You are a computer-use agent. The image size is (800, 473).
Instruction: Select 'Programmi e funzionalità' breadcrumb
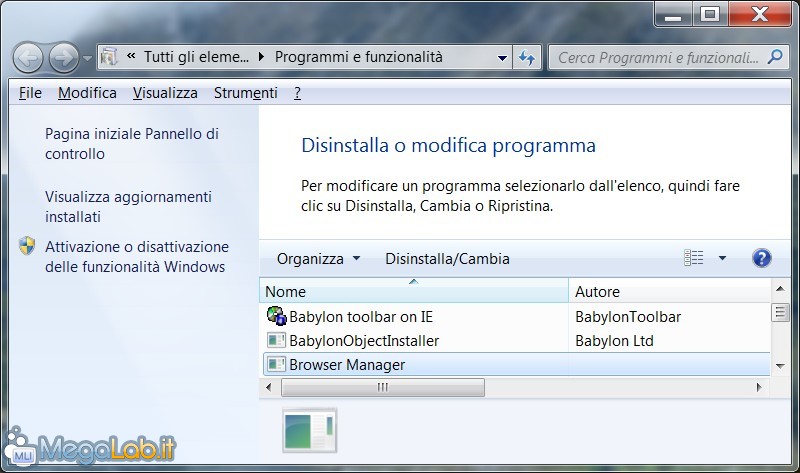click(x=359, y=57)
